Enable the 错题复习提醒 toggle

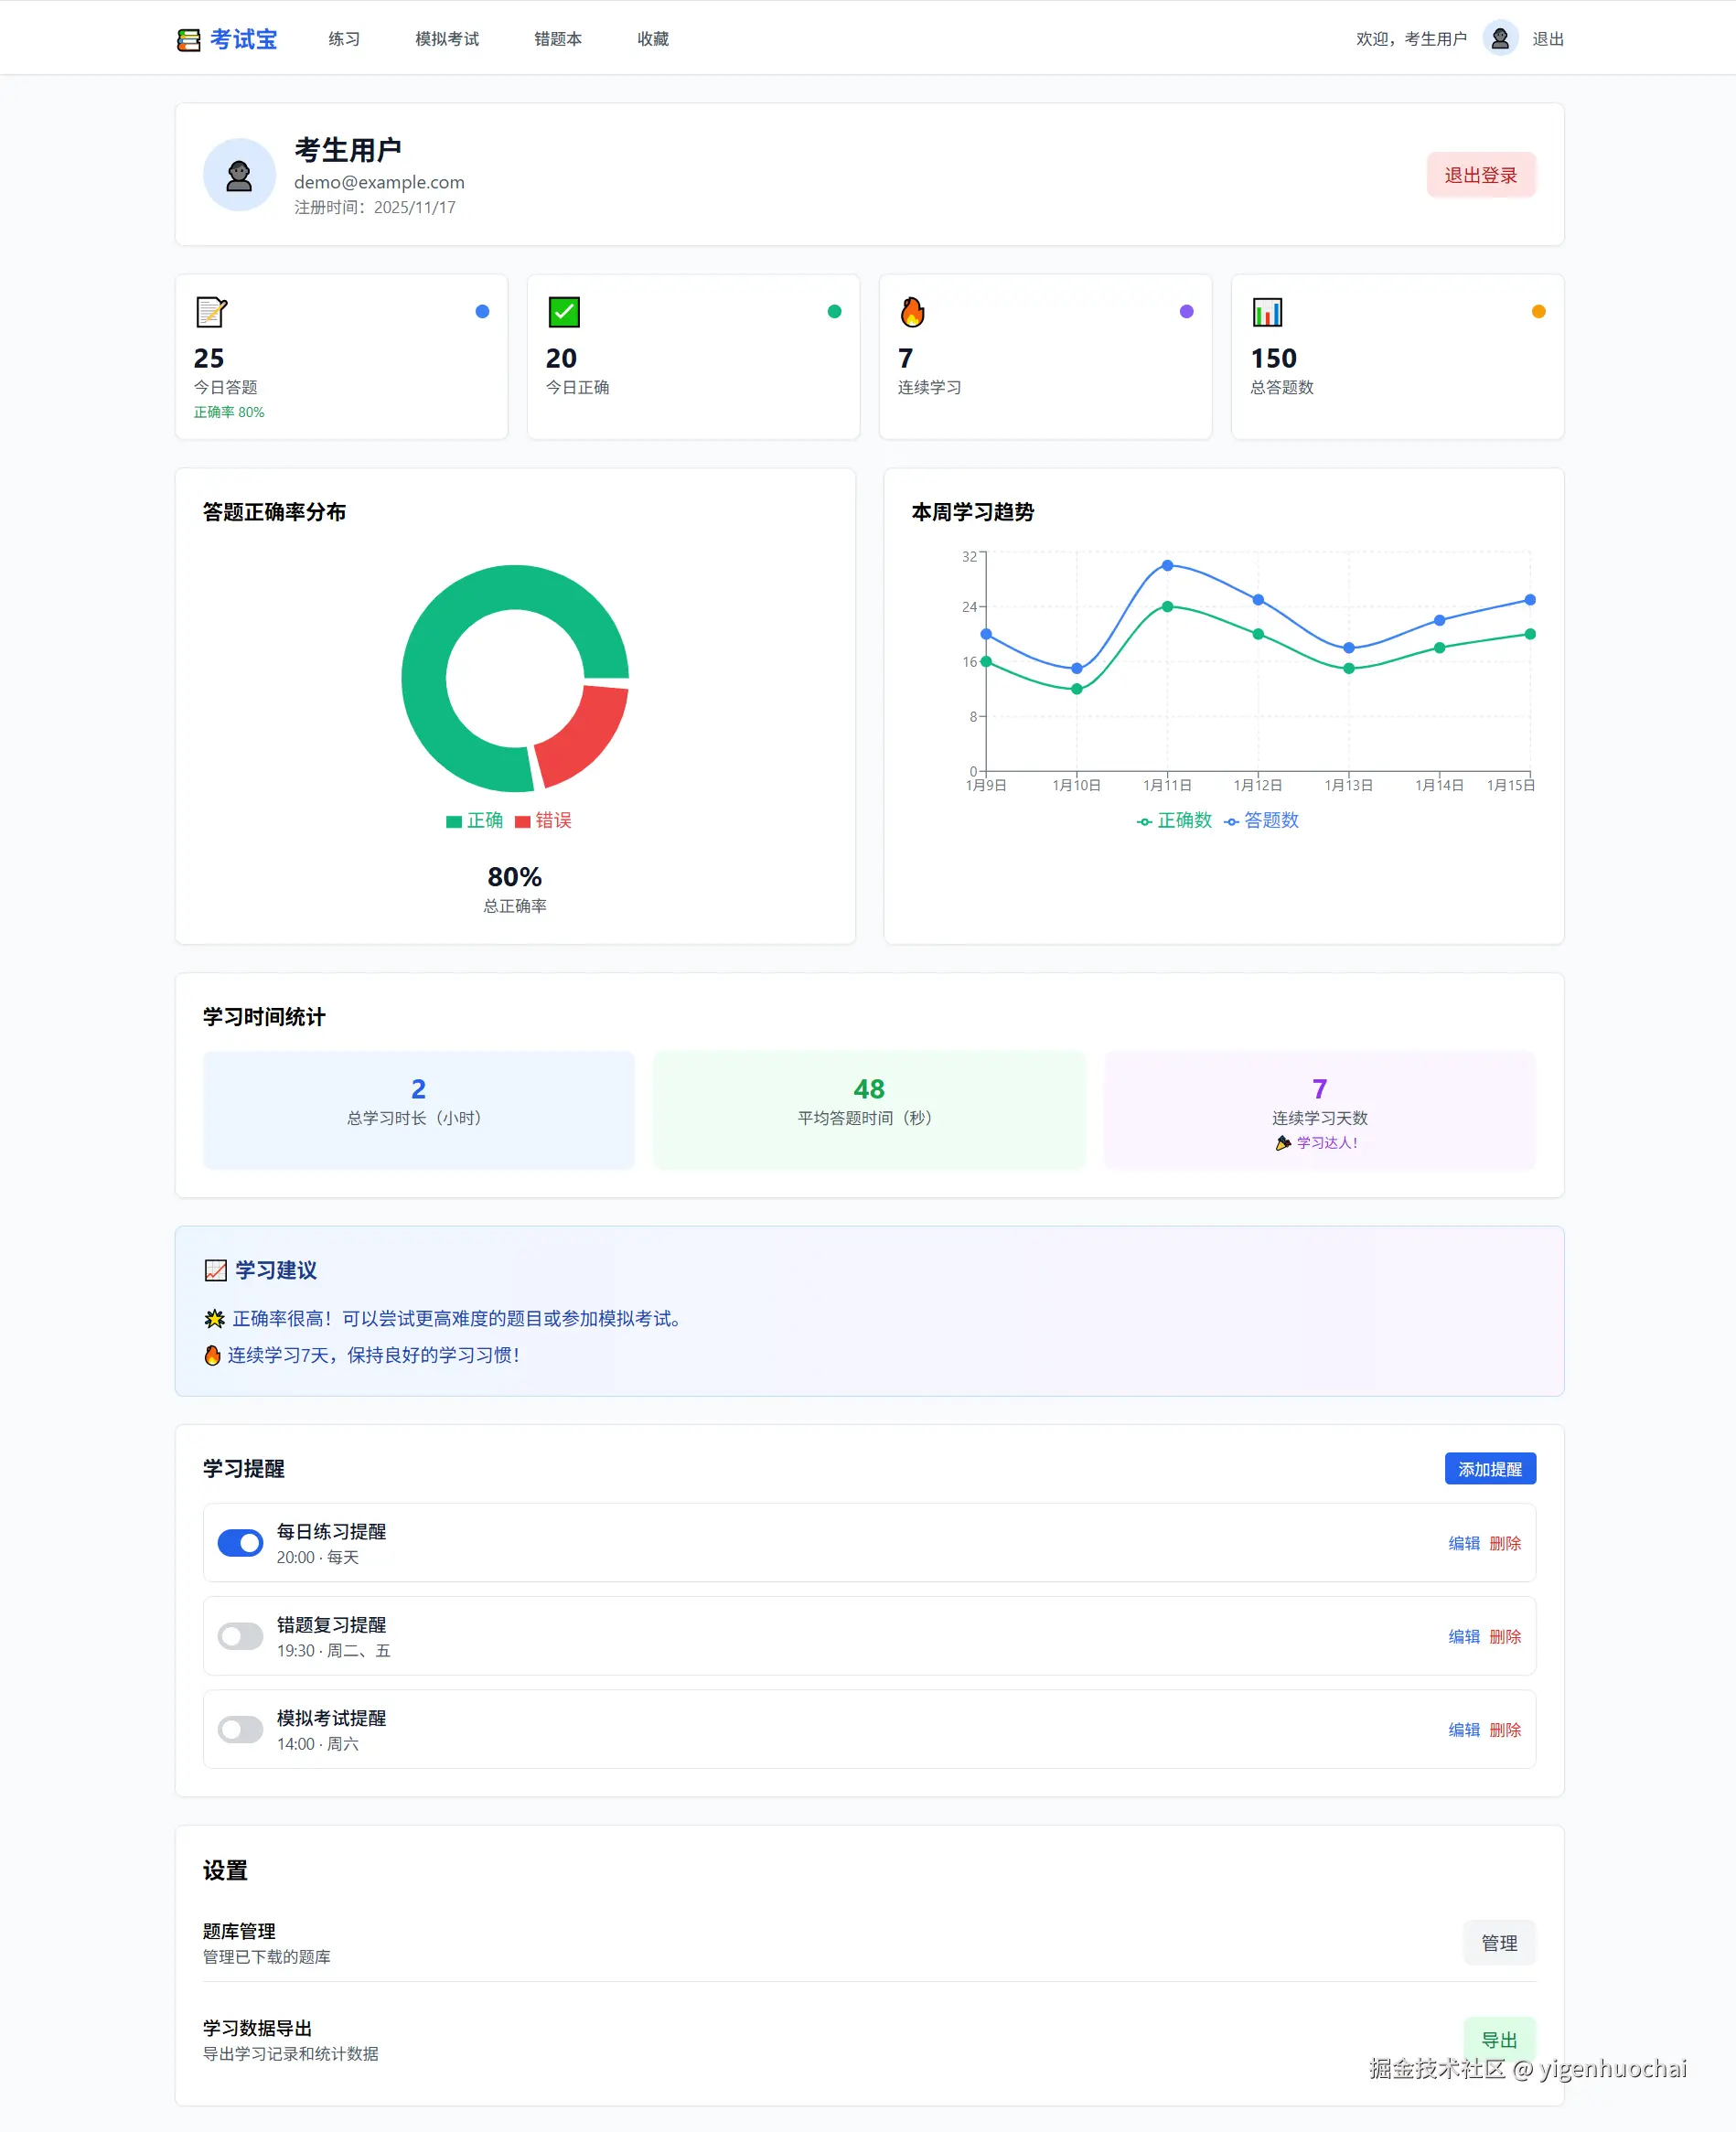240,1636
